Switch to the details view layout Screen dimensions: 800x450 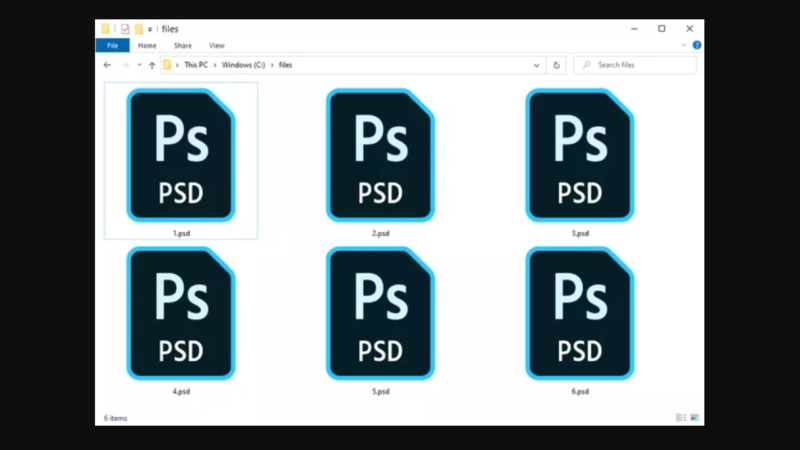tap(681, 417)
